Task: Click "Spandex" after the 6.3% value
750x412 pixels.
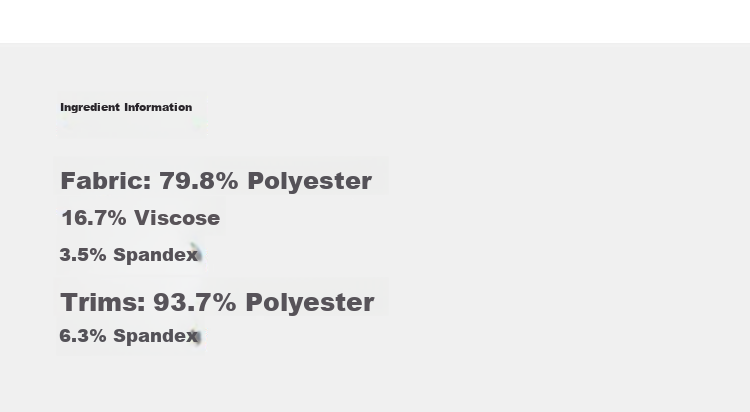Action: click(x=155, y=336)
